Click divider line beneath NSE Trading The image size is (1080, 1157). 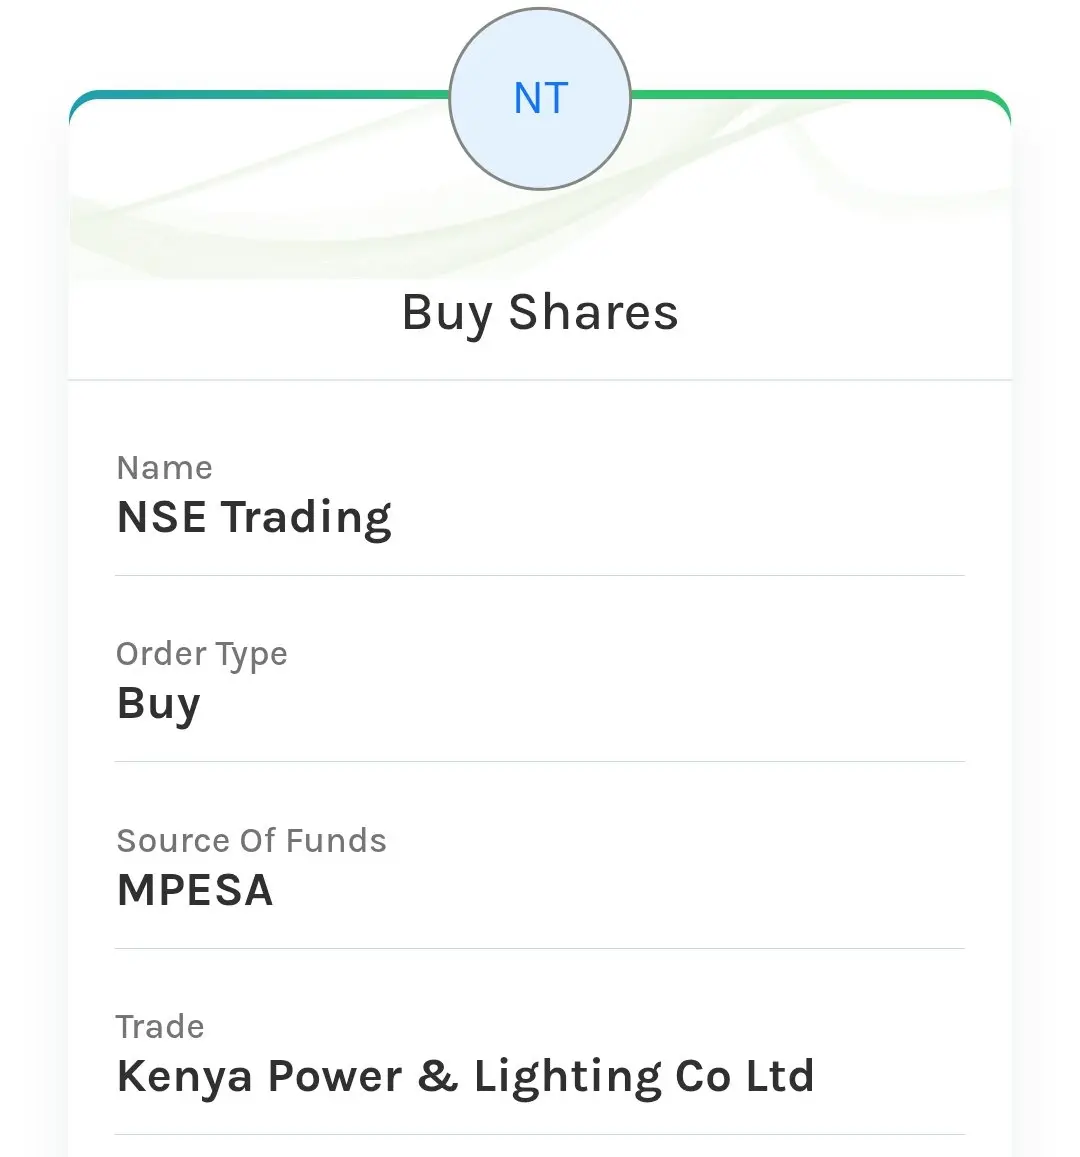tap(540, 575)
